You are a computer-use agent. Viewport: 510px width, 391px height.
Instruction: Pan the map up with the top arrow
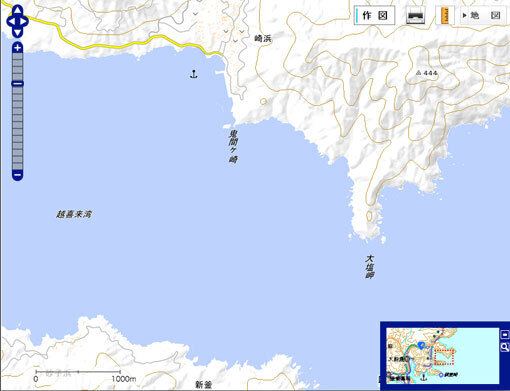click(17, 10)
